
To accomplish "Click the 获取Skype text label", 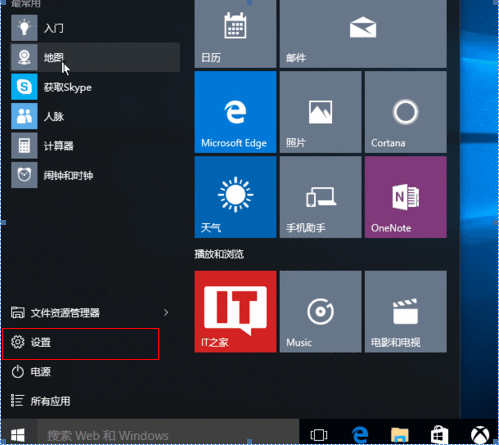I will (x=68, y=87).
